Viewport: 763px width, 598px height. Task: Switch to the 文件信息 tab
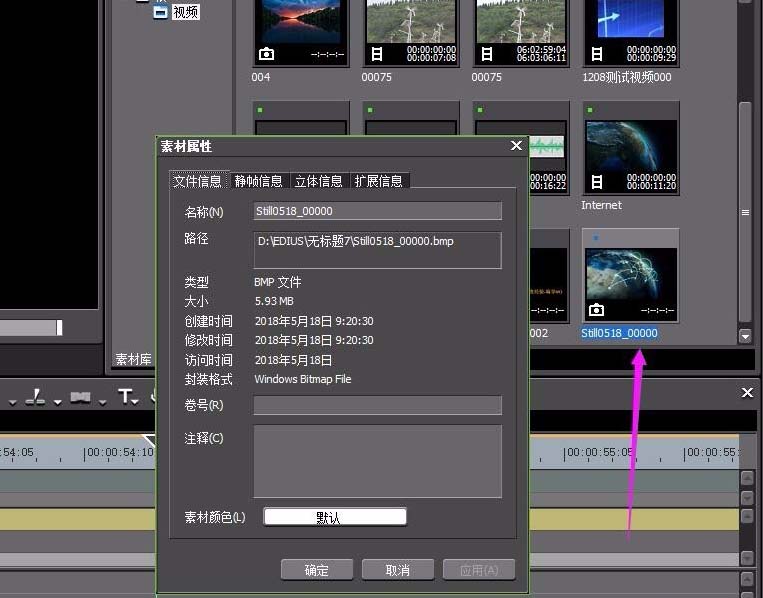pyautogui.click(x=198, y=181)
